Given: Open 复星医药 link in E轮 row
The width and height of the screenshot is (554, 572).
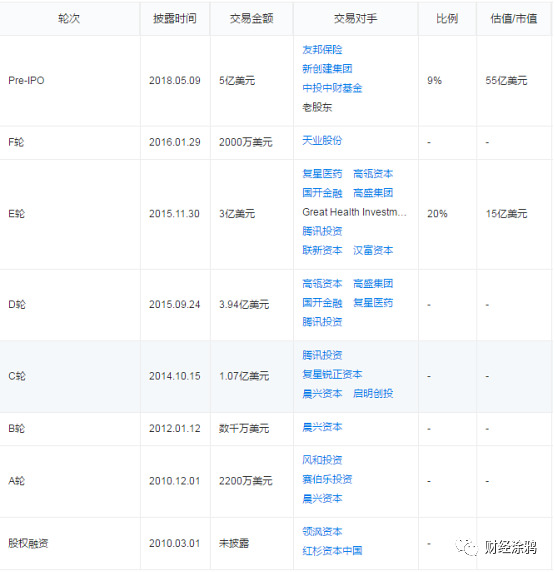Looking at the screenshot, I should (322, 174).
